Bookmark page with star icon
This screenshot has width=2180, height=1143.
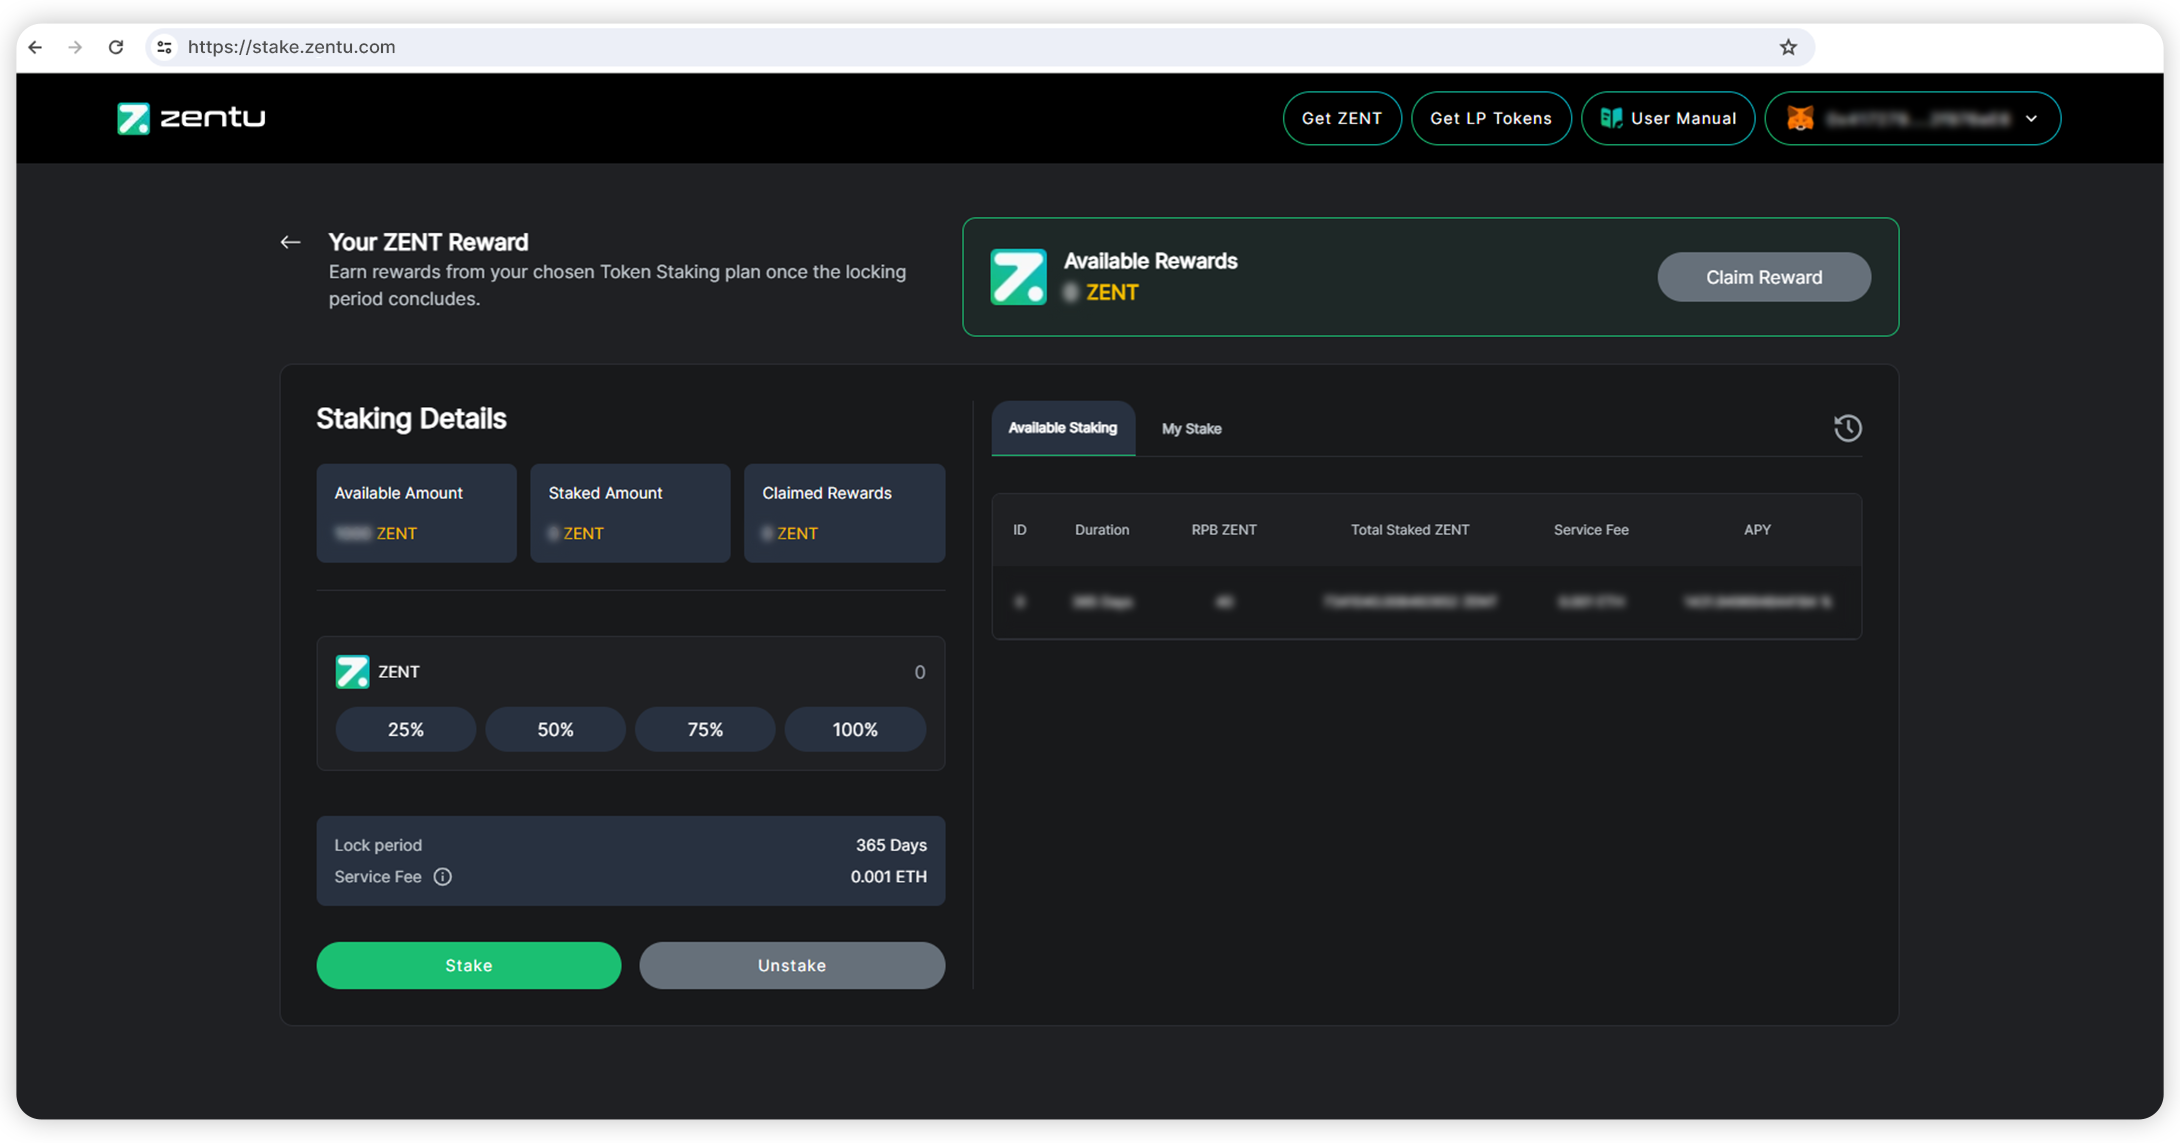(x=1788, y=47)
